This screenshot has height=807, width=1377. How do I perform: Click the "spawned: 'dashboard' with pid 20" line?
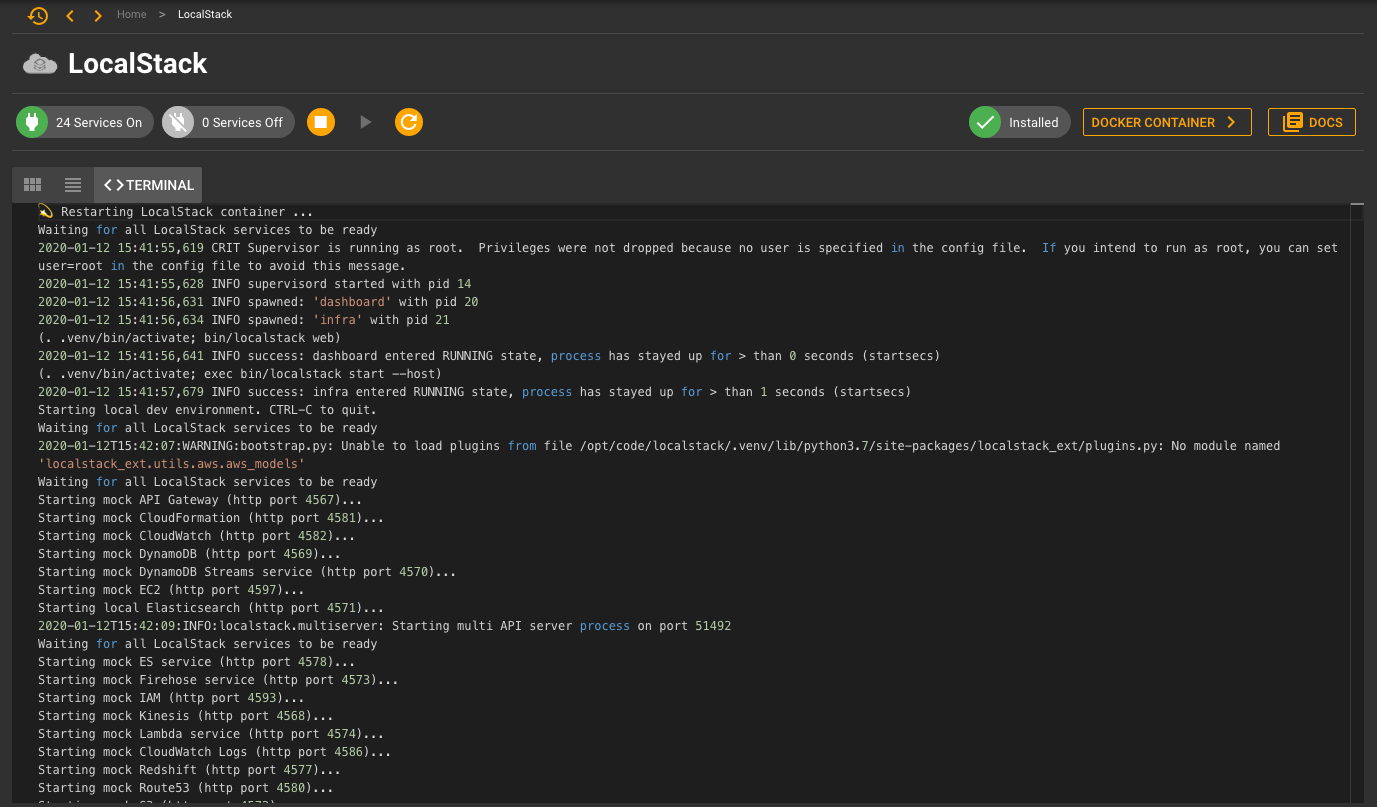[258, 302]
